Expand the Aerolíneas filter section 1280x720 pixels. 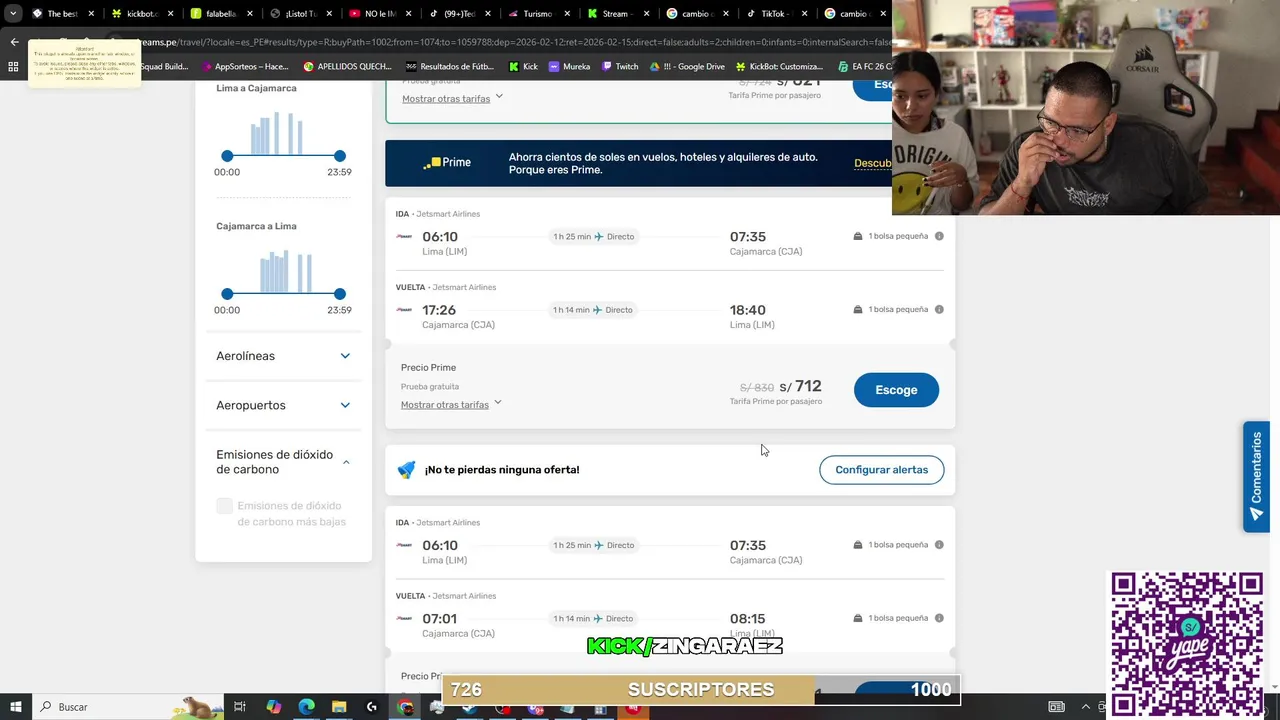pyautogui.click(x=283, y=356)
